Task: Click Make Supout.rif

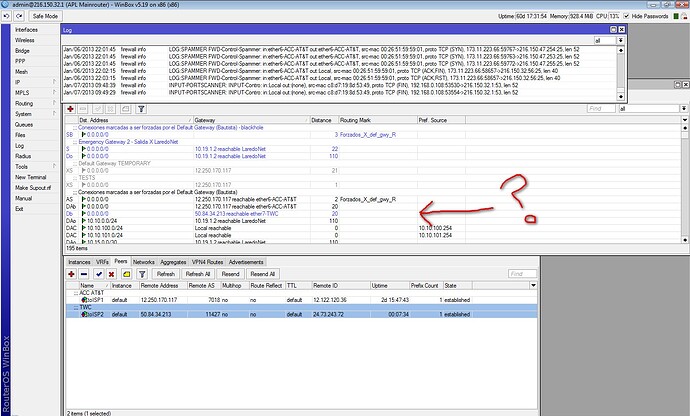Action: point(33,188)
